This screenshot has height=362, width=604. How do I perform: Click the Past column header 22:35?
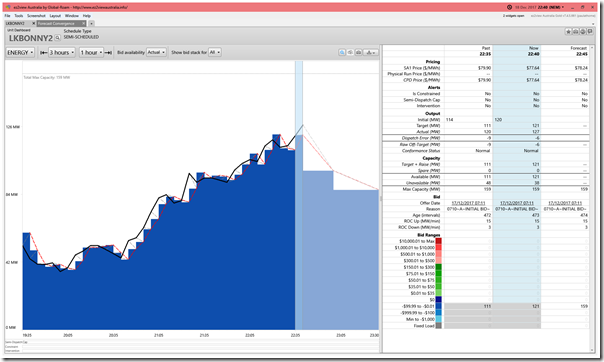pos(485,54)
